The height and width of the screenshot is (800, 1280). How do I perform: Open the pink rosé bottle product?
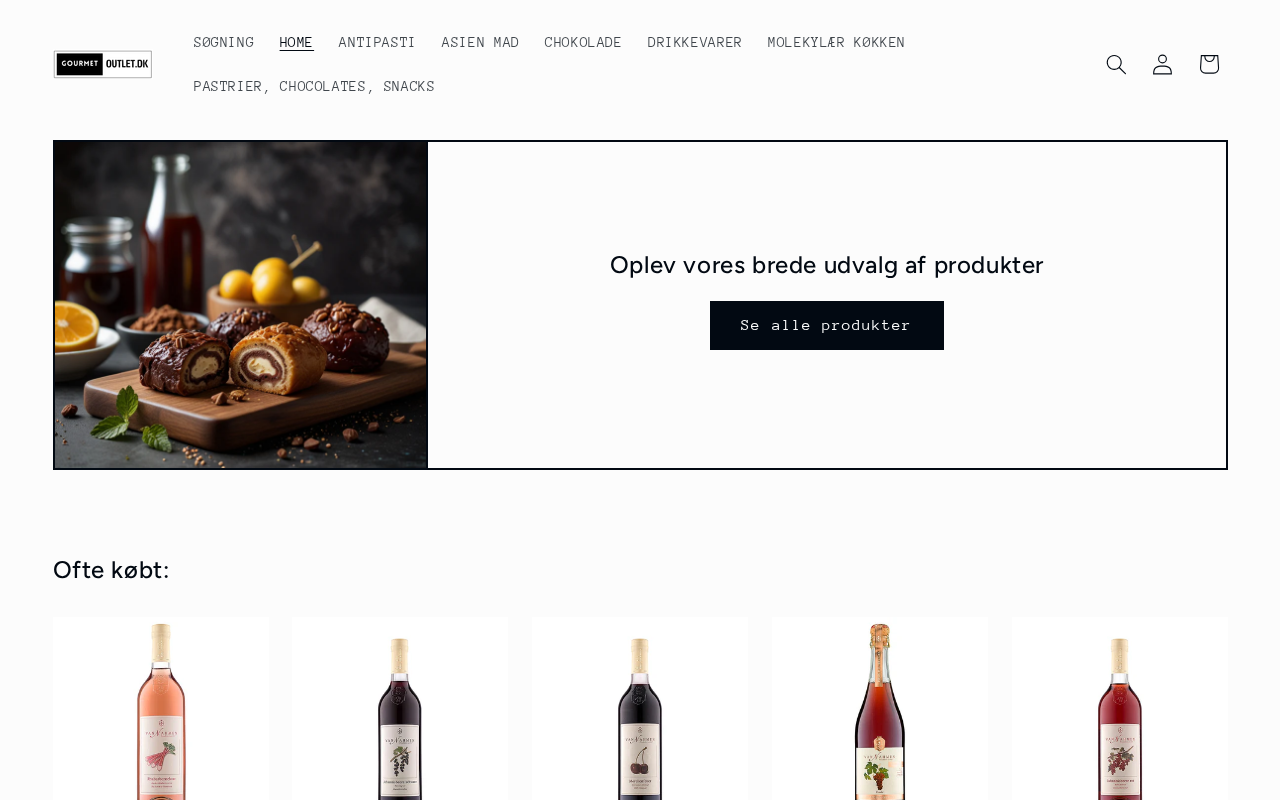tap(161, 709)
